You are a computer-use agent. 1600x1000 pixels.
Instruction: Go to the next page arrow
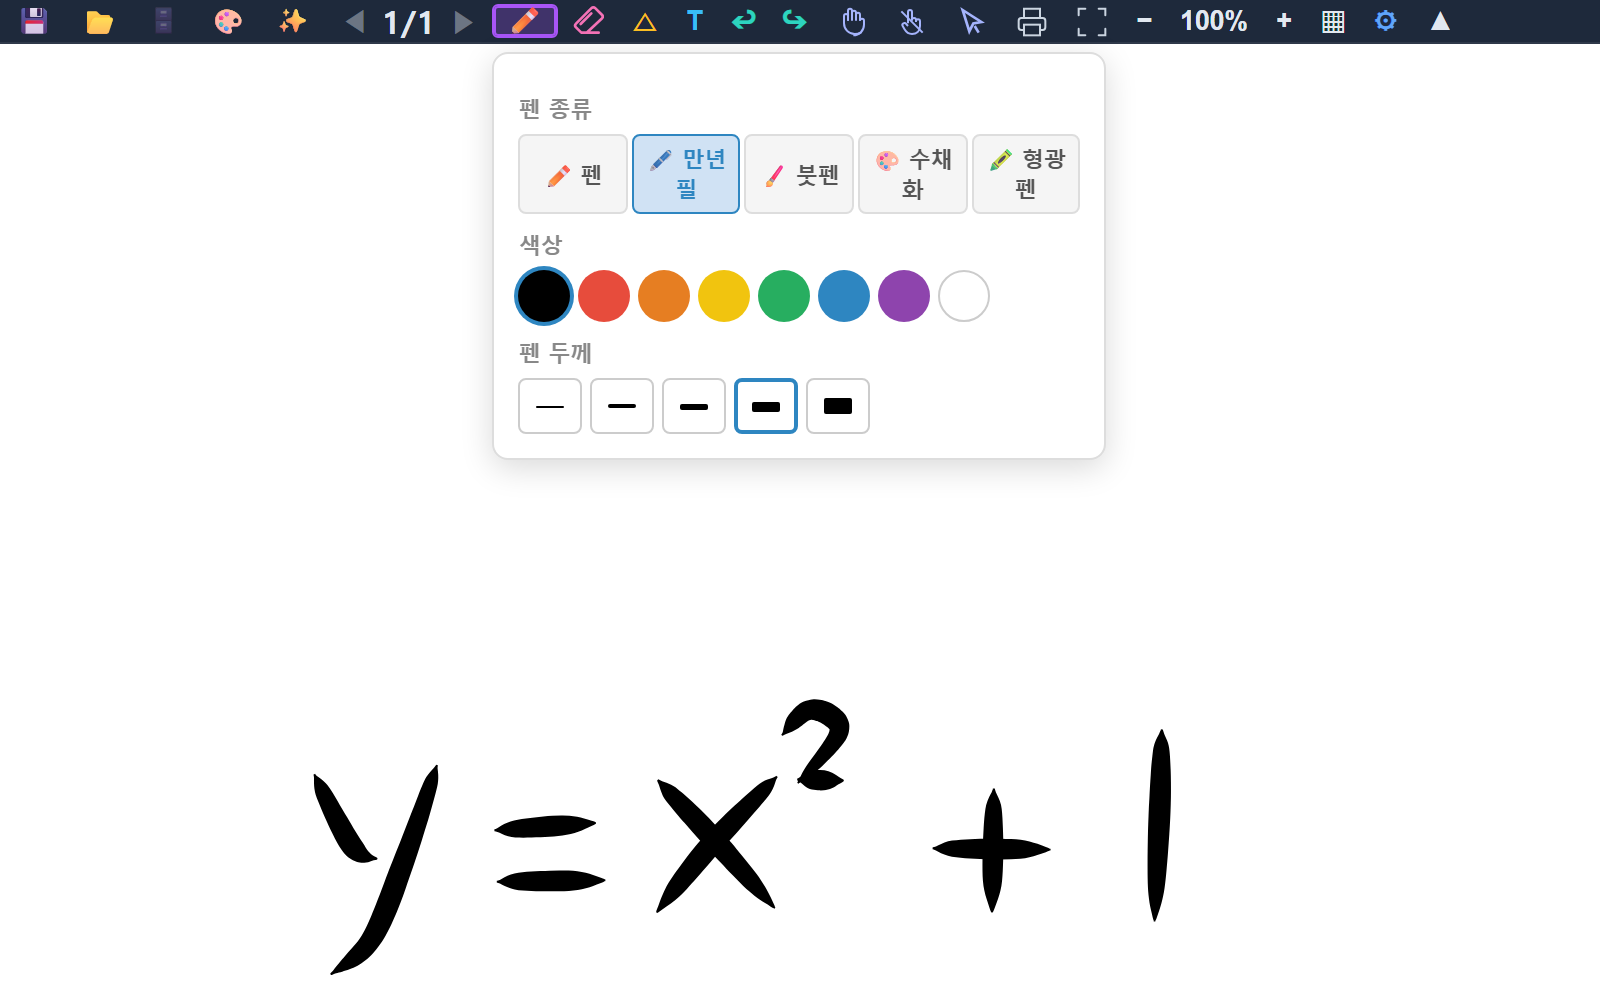point(463,21)
